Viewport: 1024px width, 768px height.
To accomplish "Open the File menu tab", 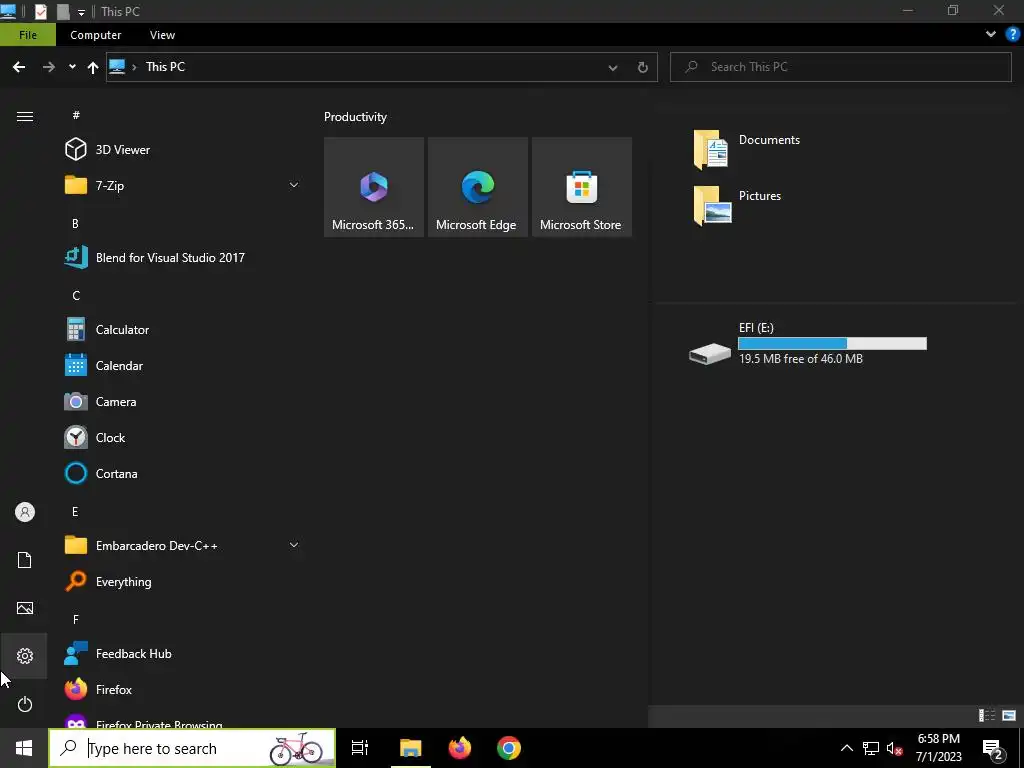I will click(x=28, y=35).
